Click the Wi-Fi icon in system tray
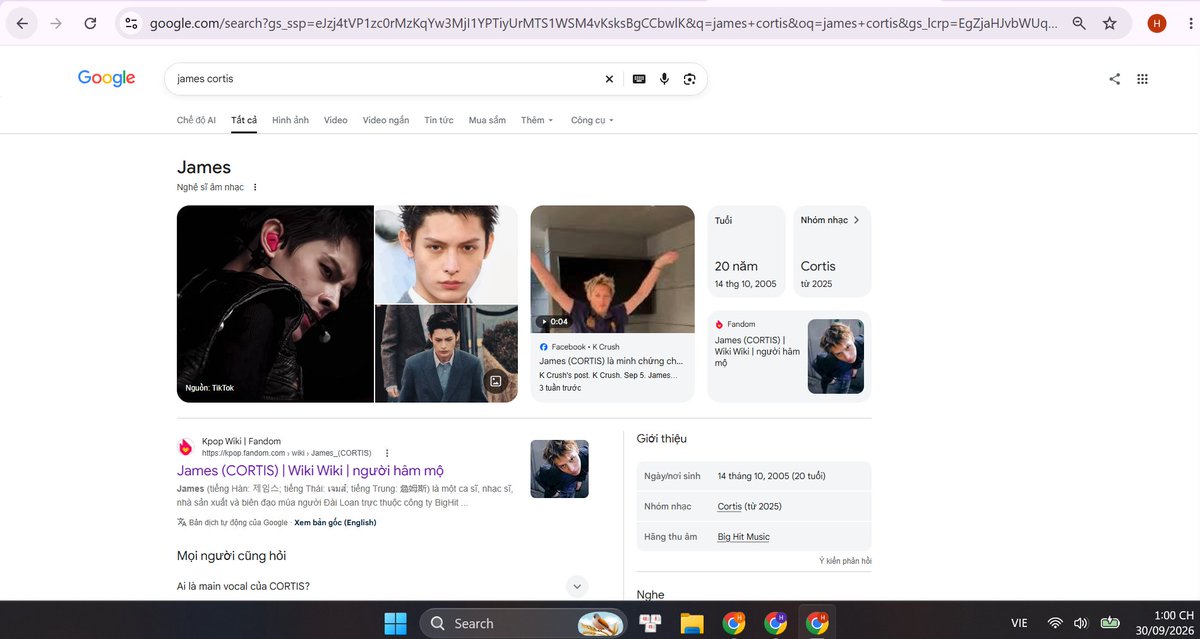Image resolution: width=1200 pixels, height=639 pixels. (1054, 623)
